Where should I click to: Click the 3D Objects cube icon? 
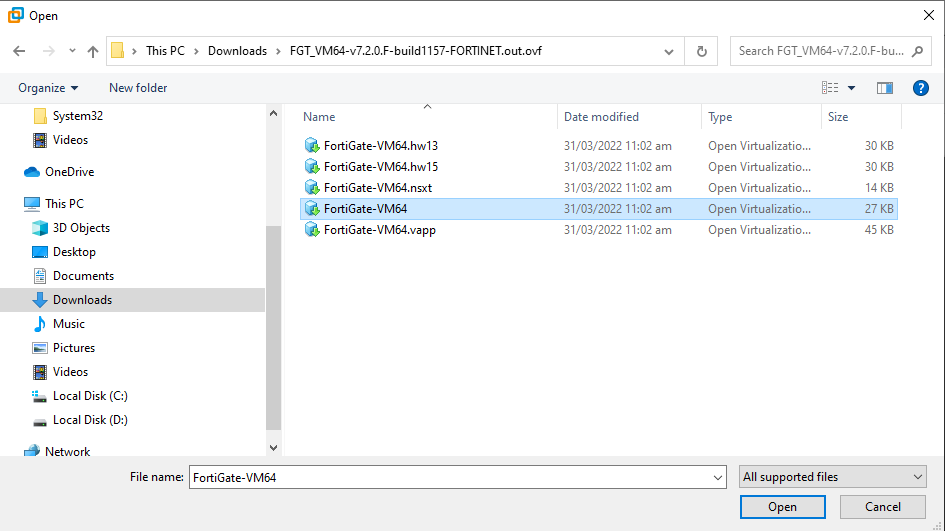tap(40, 228)
